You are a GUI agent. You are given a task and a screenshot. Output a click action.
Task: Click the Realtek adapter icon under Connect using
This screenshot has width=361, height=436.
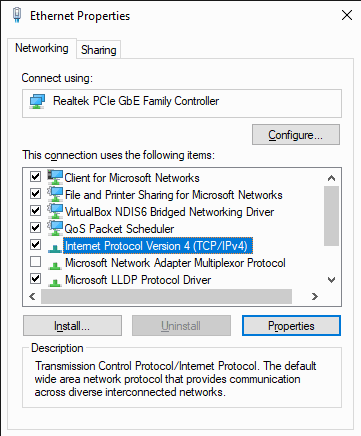point(37,101)
